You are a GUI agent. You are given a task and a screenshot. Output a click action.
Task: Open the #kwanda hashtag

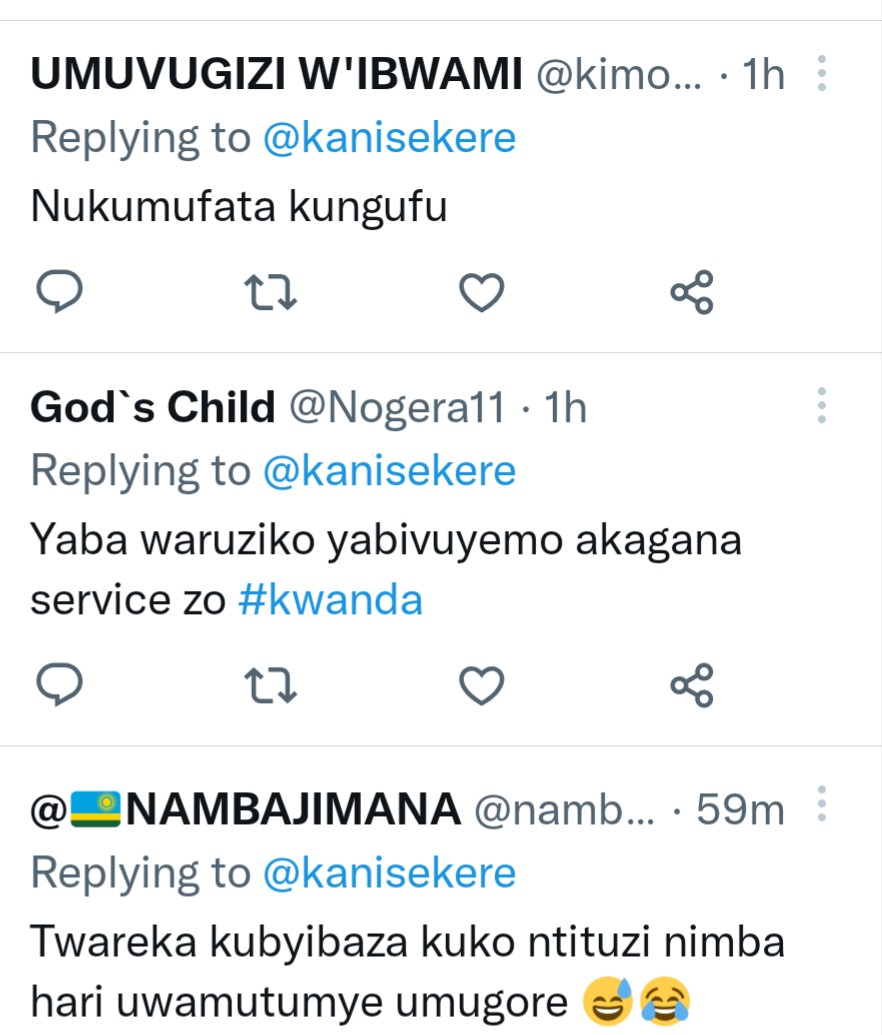click(330, 599)
